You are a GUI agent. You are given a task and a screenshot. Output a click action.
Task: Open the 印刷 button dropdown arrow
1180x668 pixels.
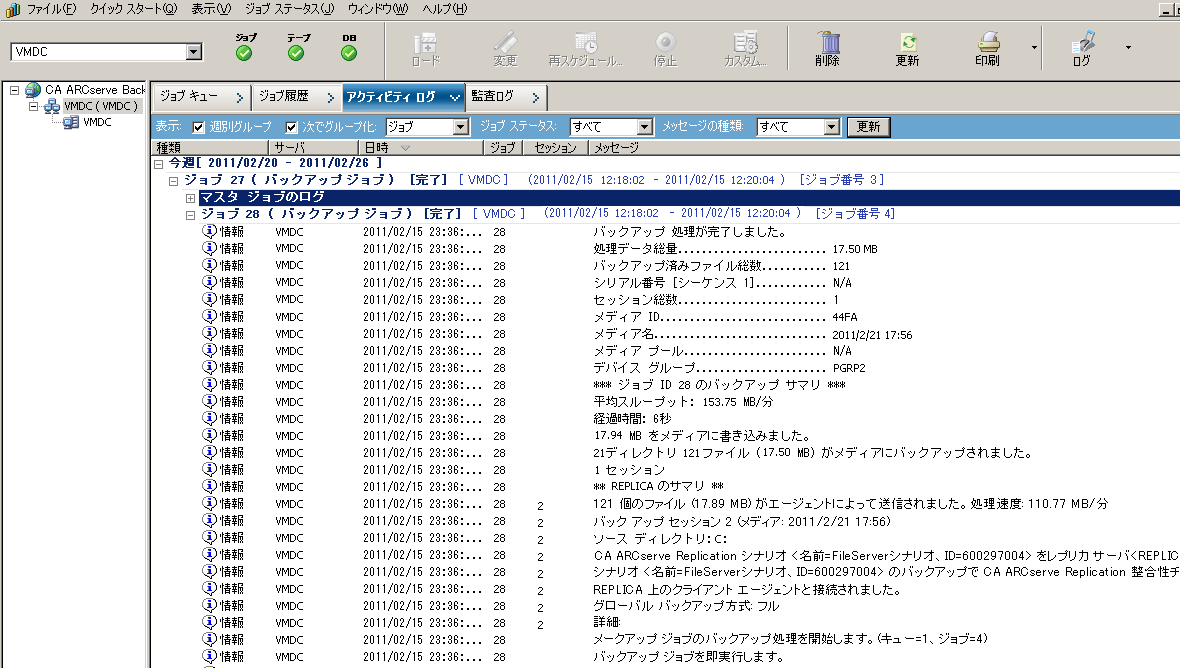click(x=1034, y=47)
